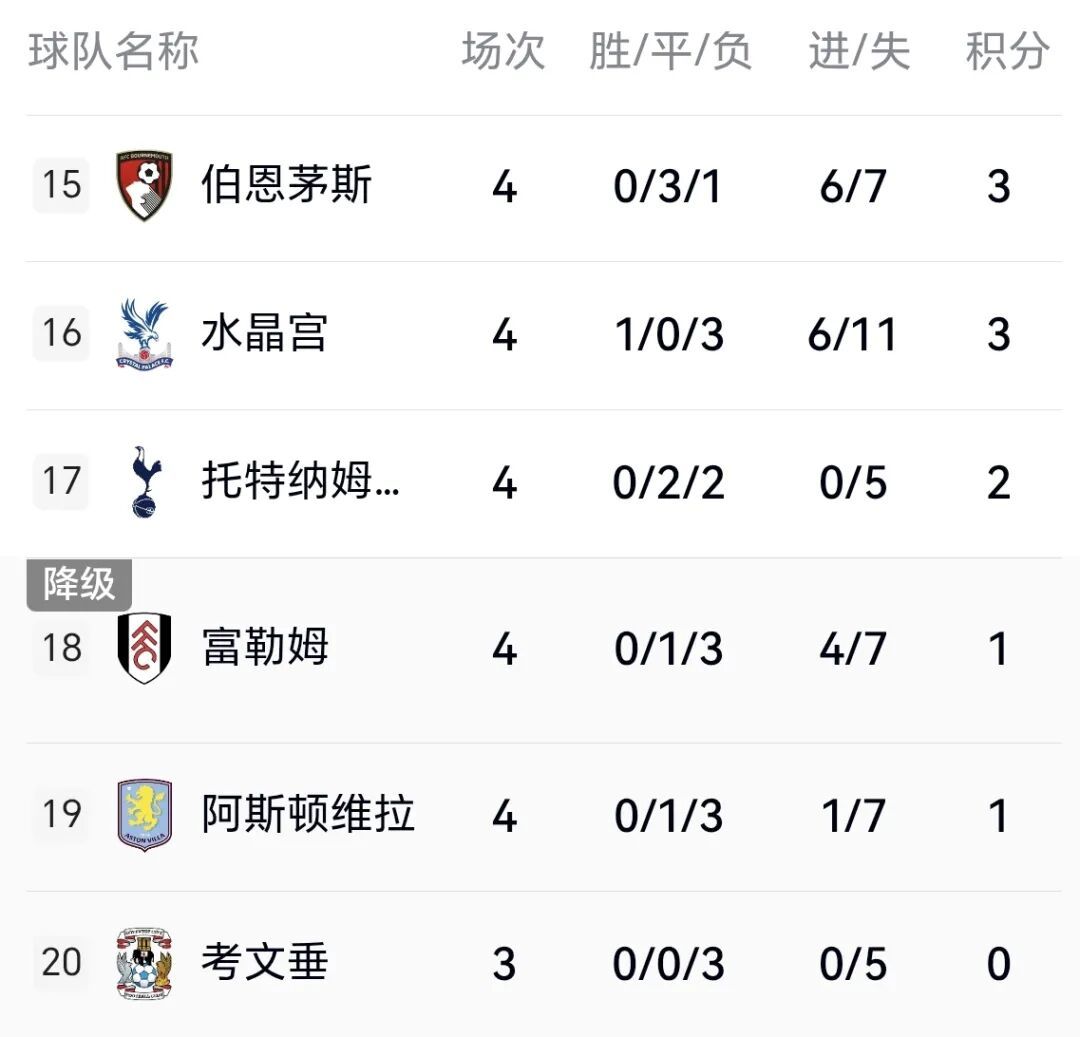Open team name 伯恩茅斯

pos(287,185)
